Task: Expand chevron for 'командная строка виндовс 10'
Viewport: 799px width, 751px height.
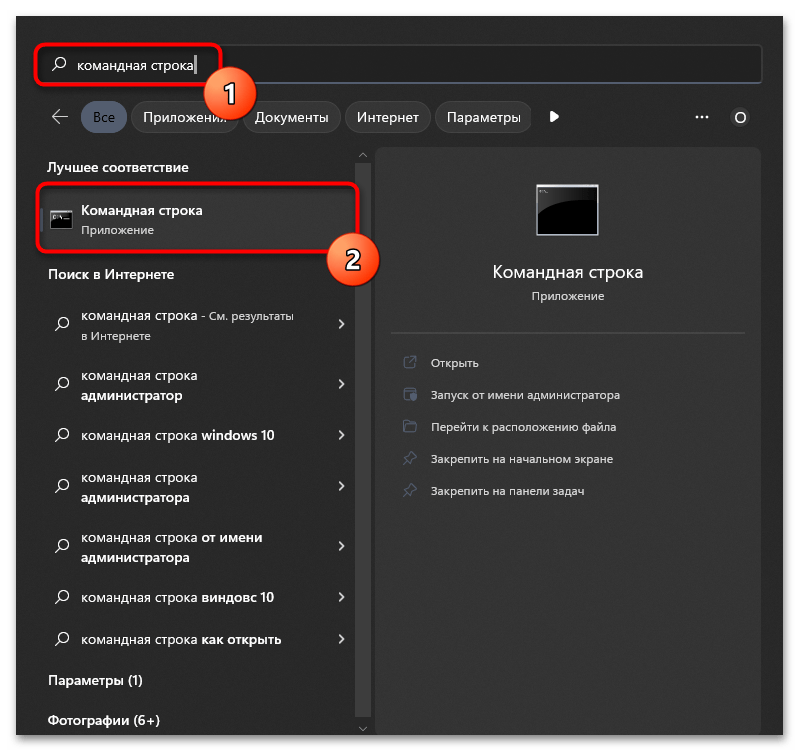Action: tap(341, 597)
